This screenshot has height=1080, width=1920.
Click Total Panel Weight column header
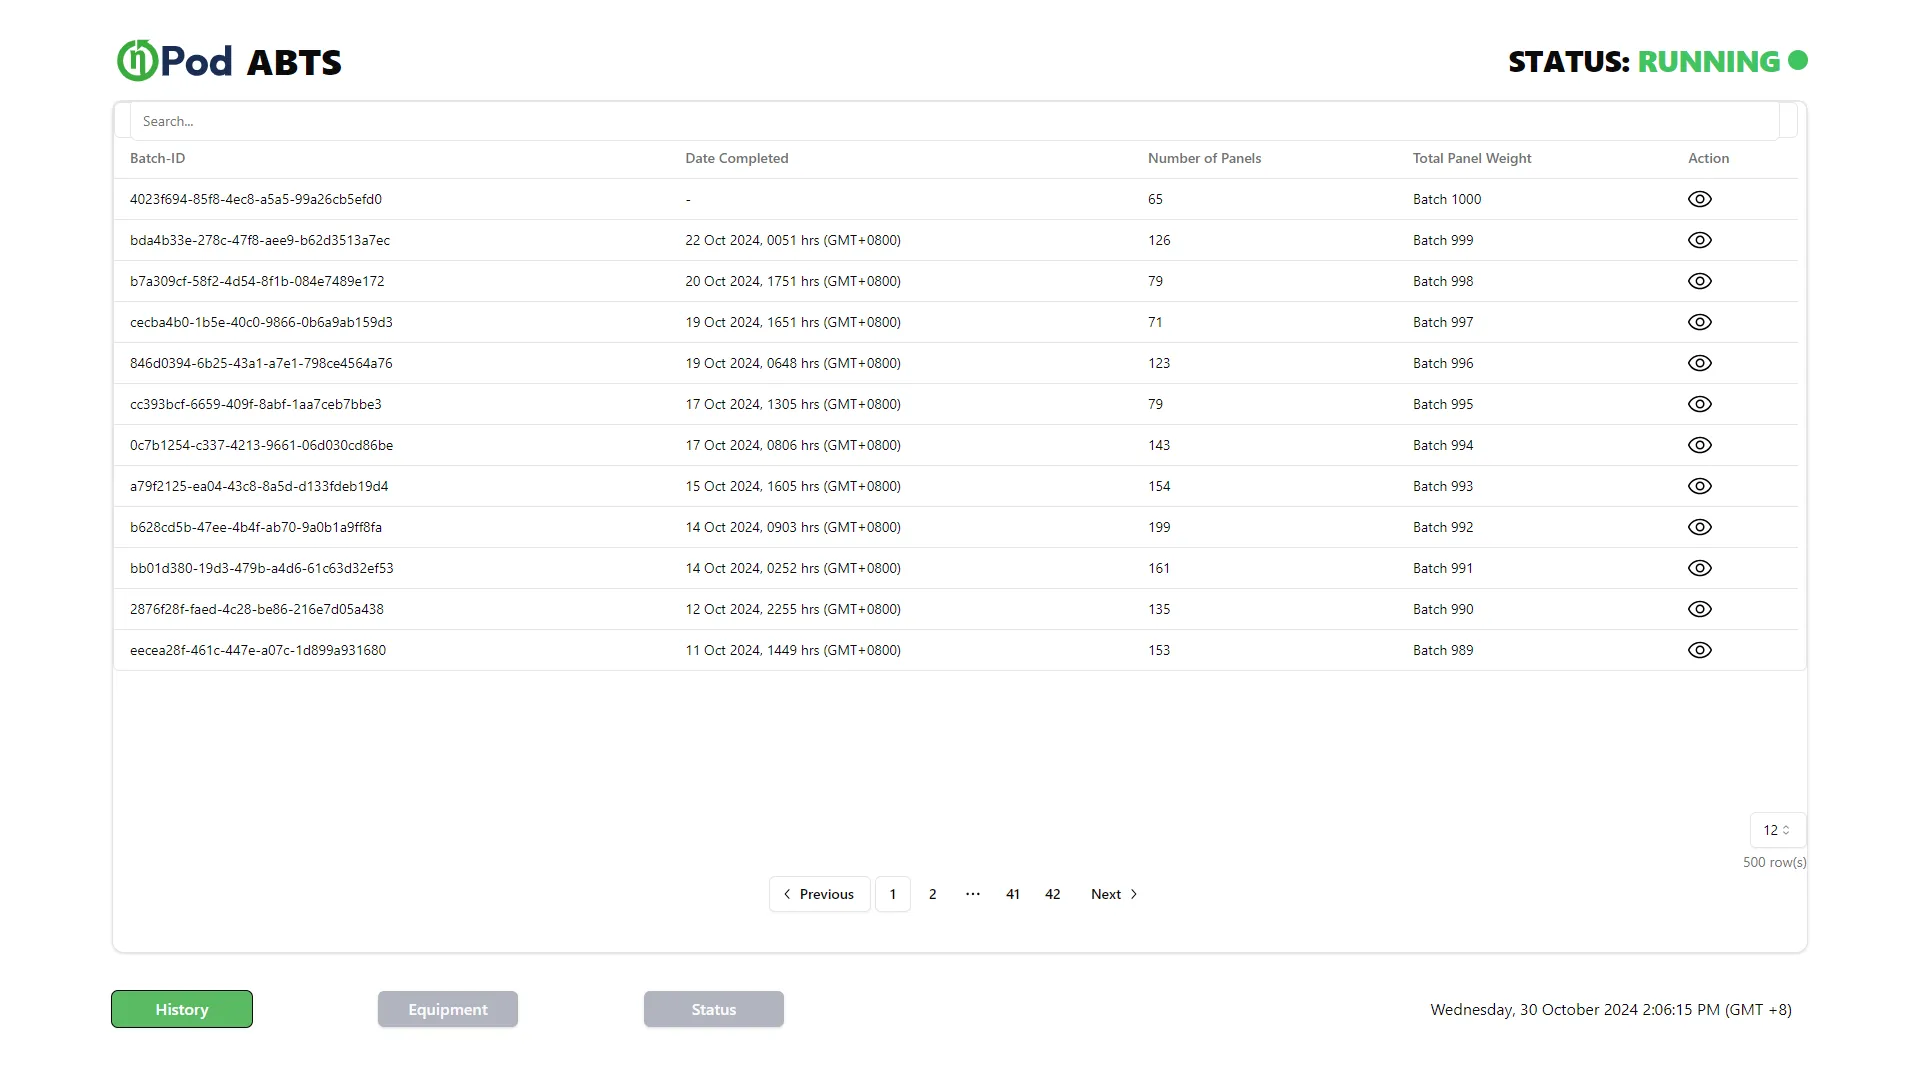point(1472,158)
